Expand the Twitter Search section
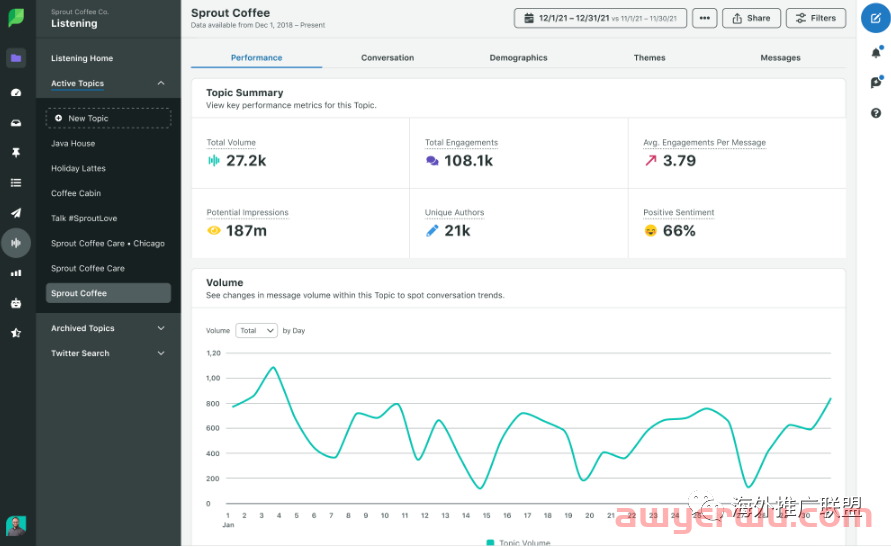The width and height of the screenshot is (891, 547). click(x=161, y=353)
